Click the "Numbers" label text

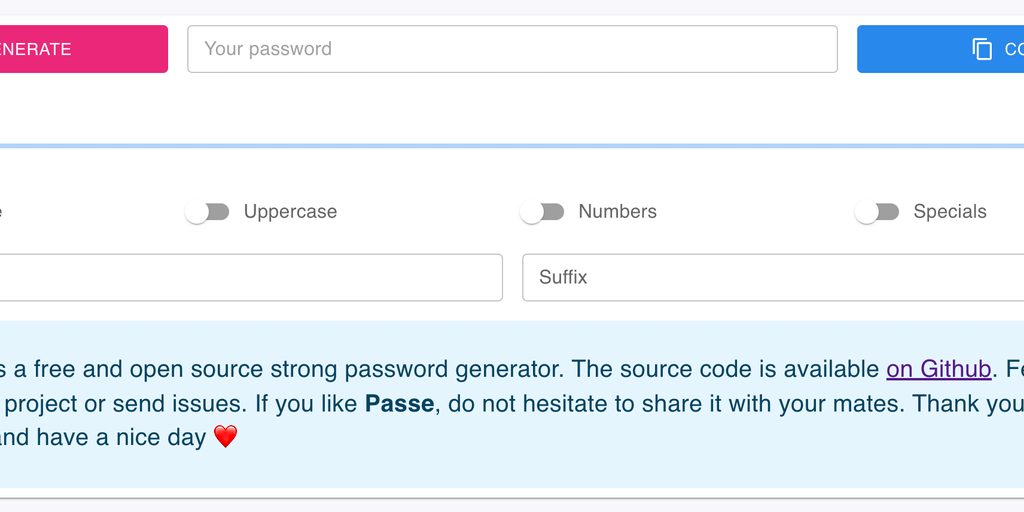[617, 212]
